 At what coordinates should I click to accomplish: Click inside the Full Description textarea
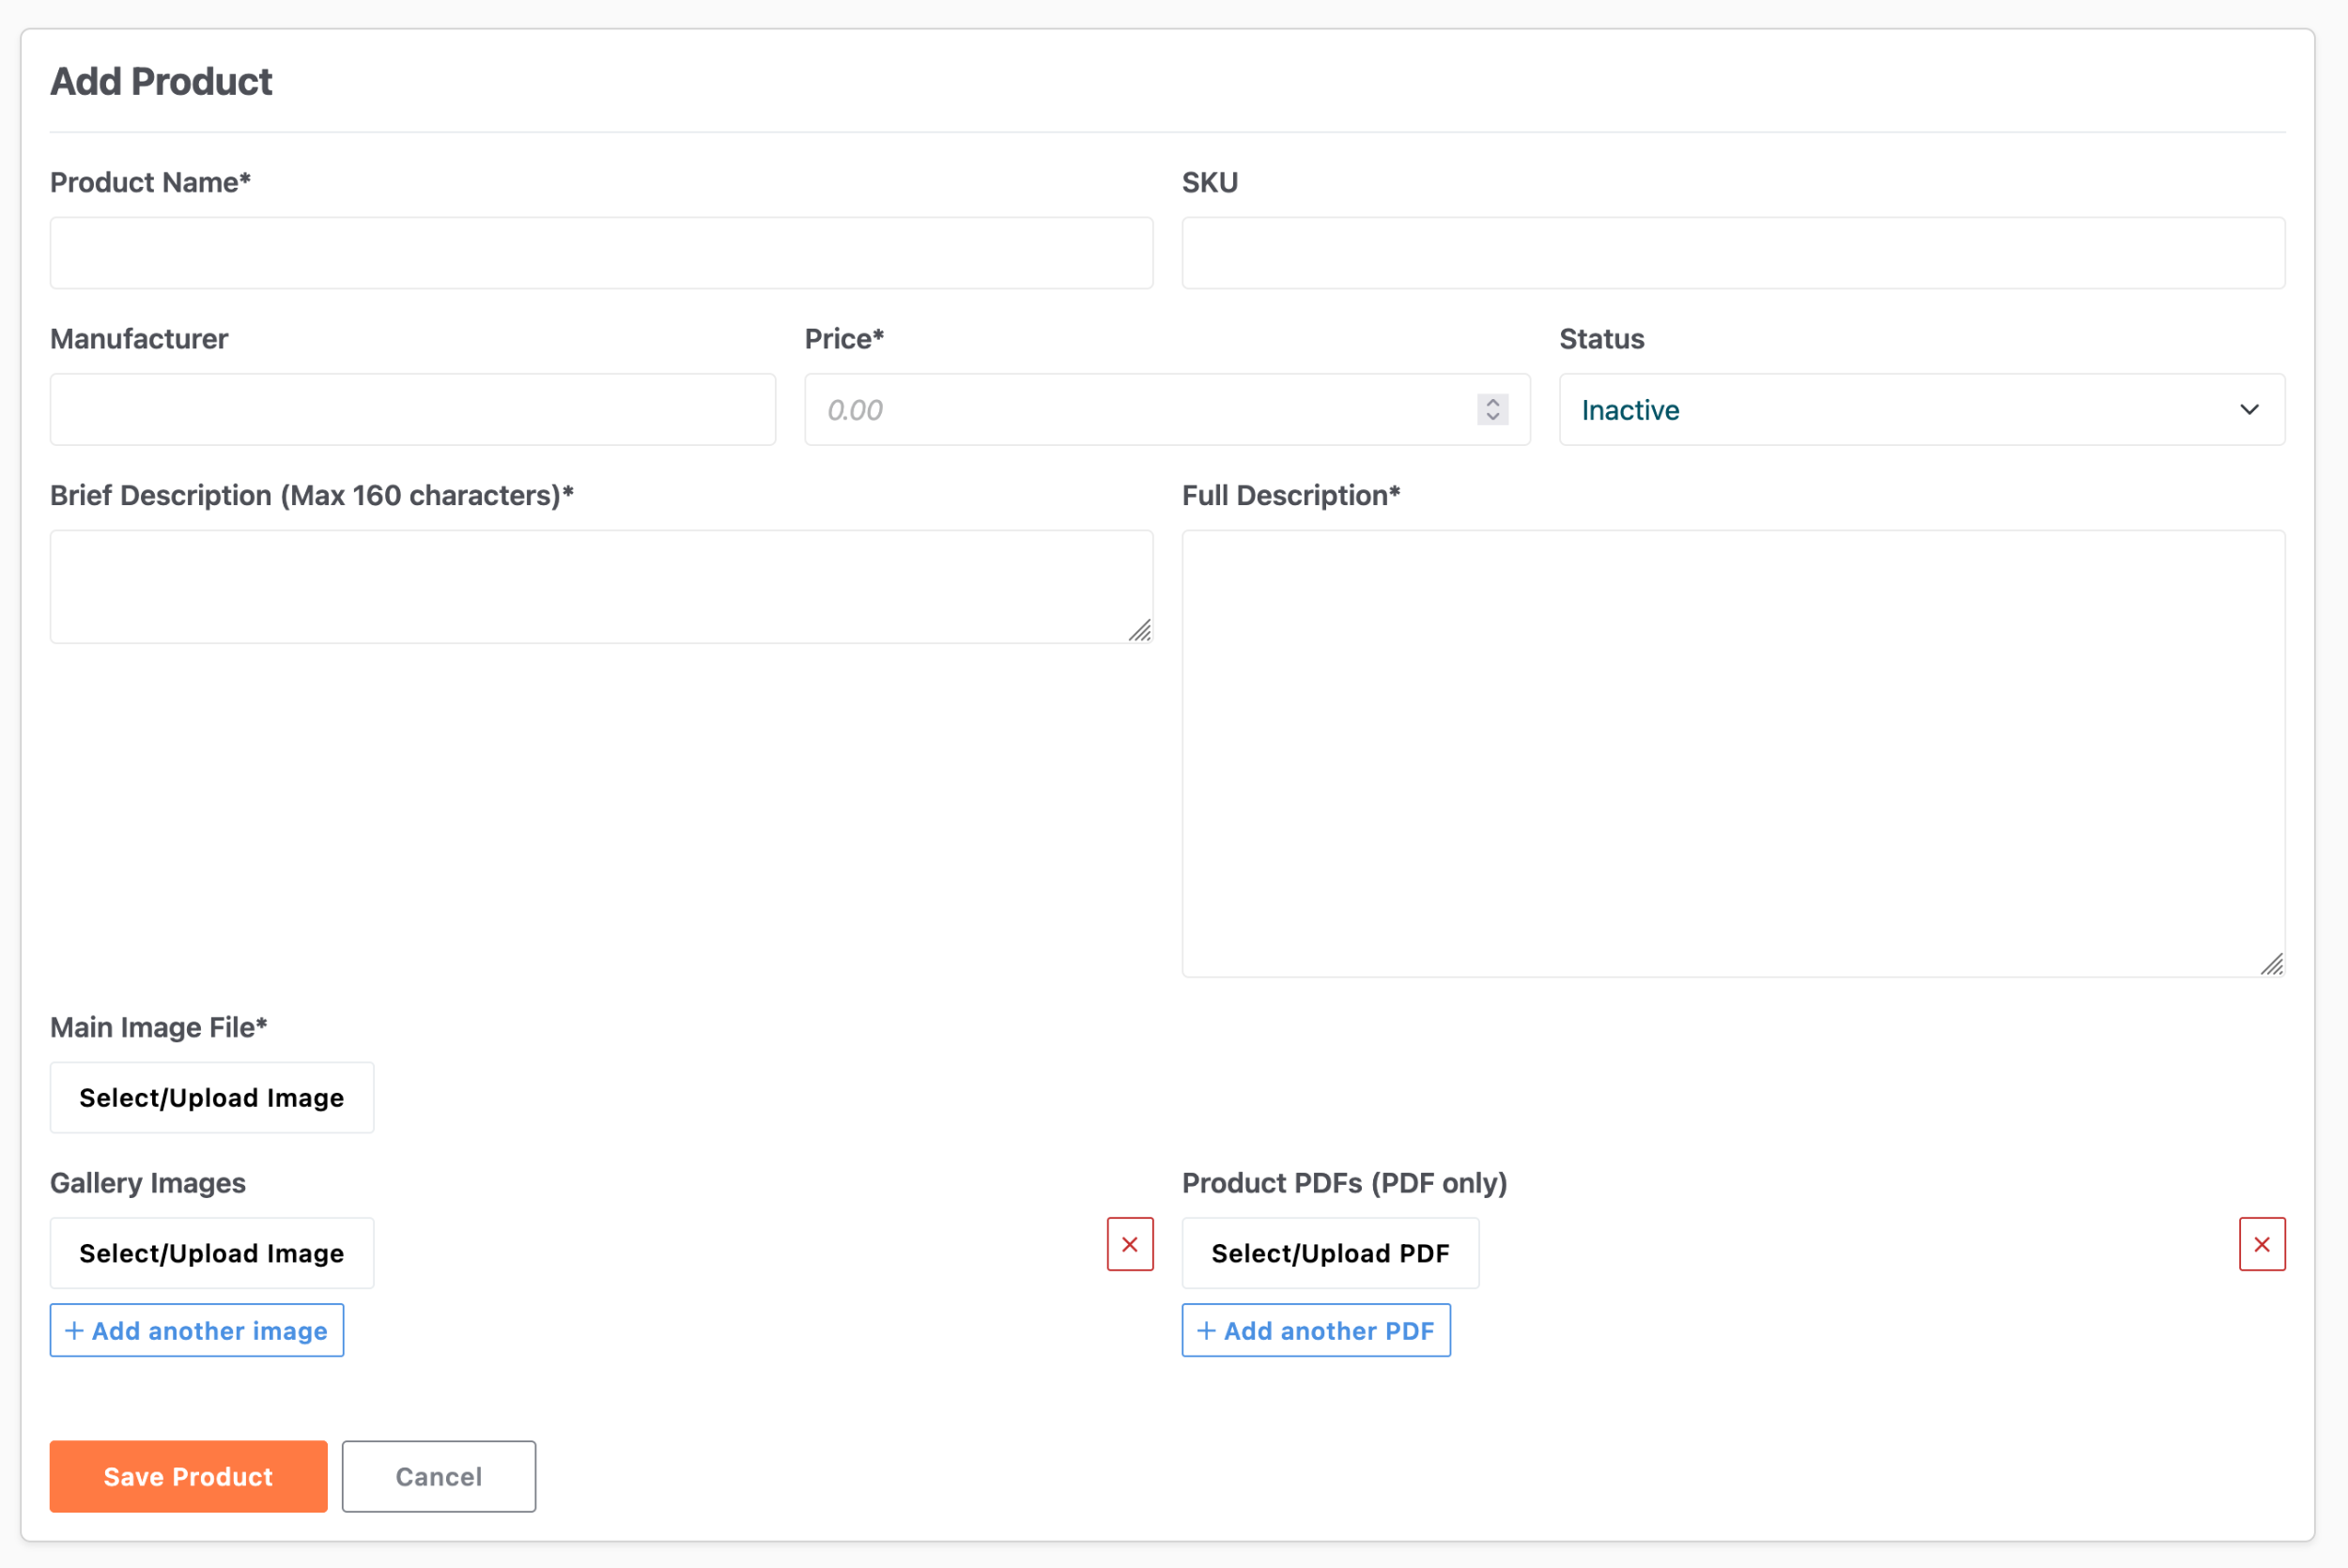pos(1733,752)
